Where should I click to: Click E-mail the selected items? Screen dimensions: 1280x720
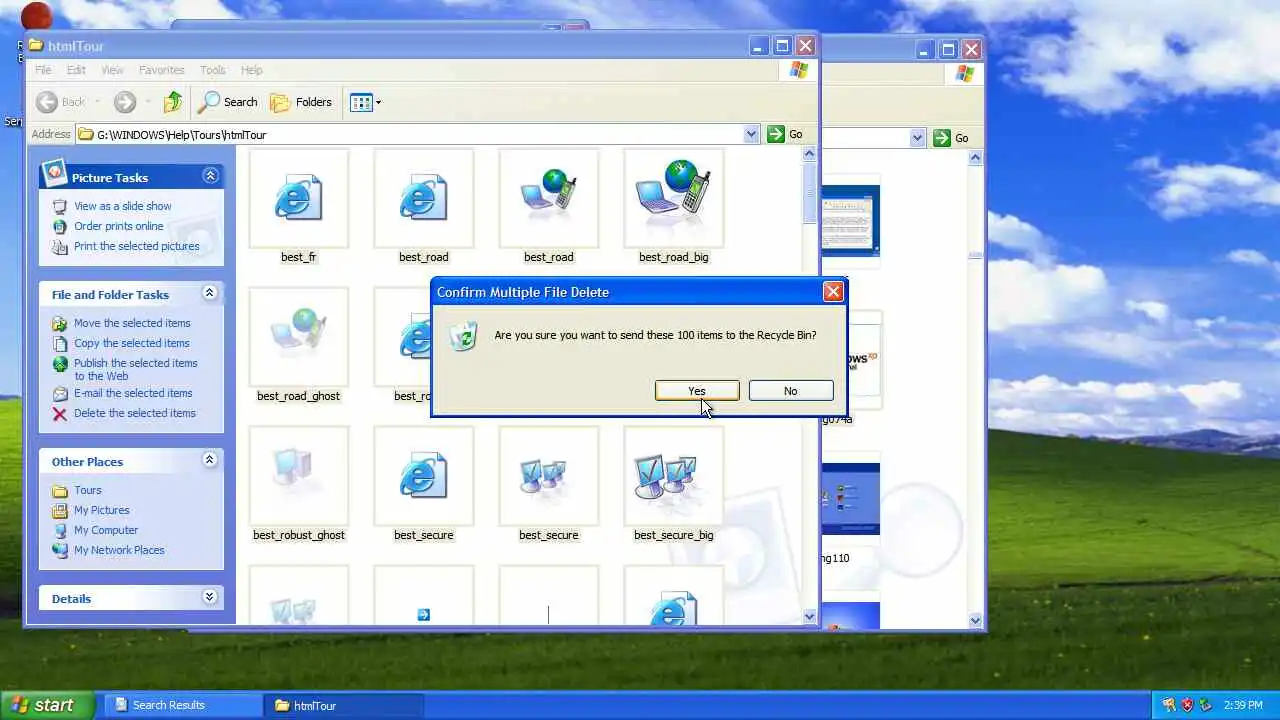133,393
